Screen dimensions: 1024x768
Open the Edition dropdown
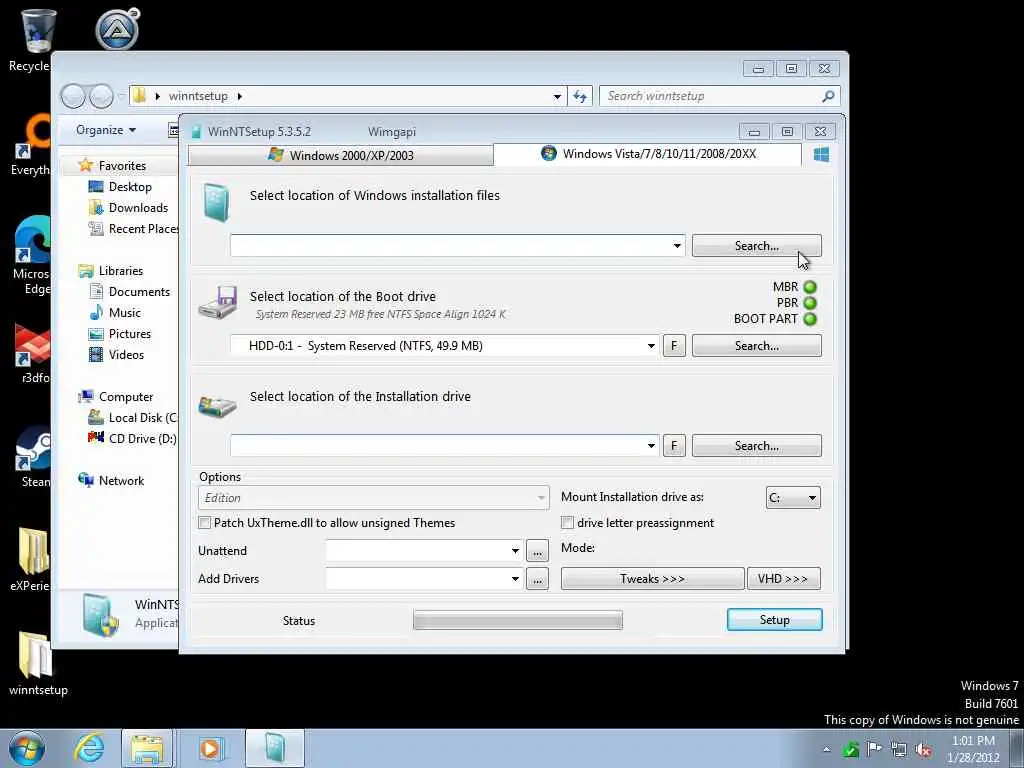374,498
